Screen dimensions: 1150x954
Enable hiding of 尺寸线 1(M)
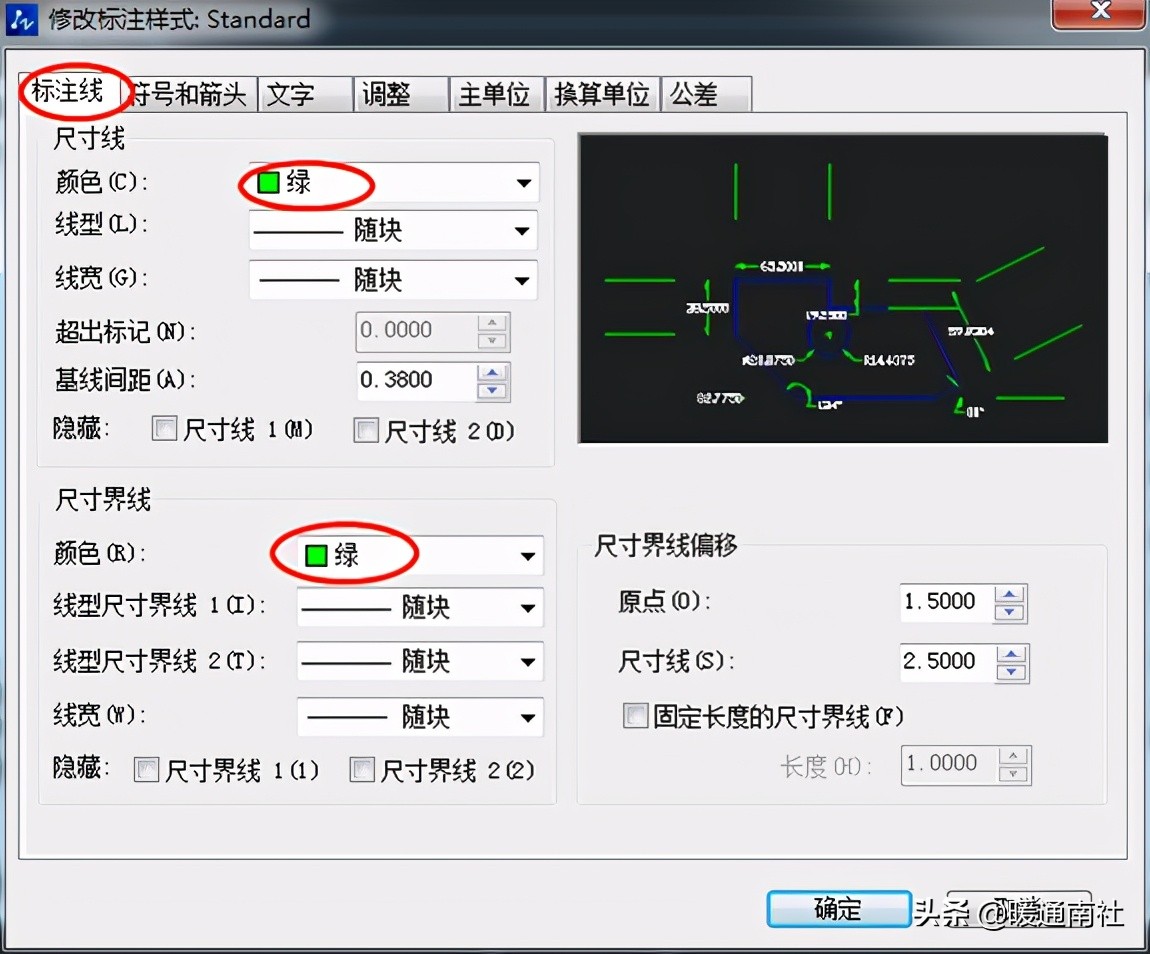[164, 429]
